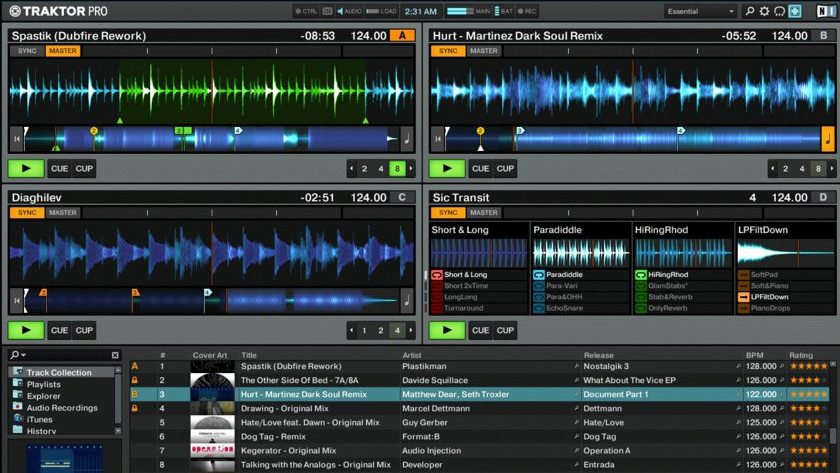Click cover art preview thumbnail at bottom left

click(x=65, y=458)
